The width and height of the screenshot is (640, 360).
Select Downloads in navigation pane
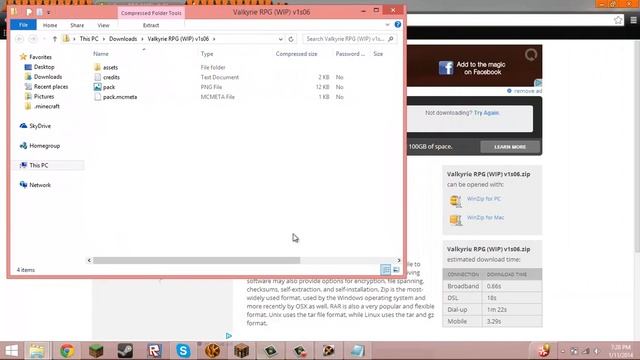coord(48,77)
